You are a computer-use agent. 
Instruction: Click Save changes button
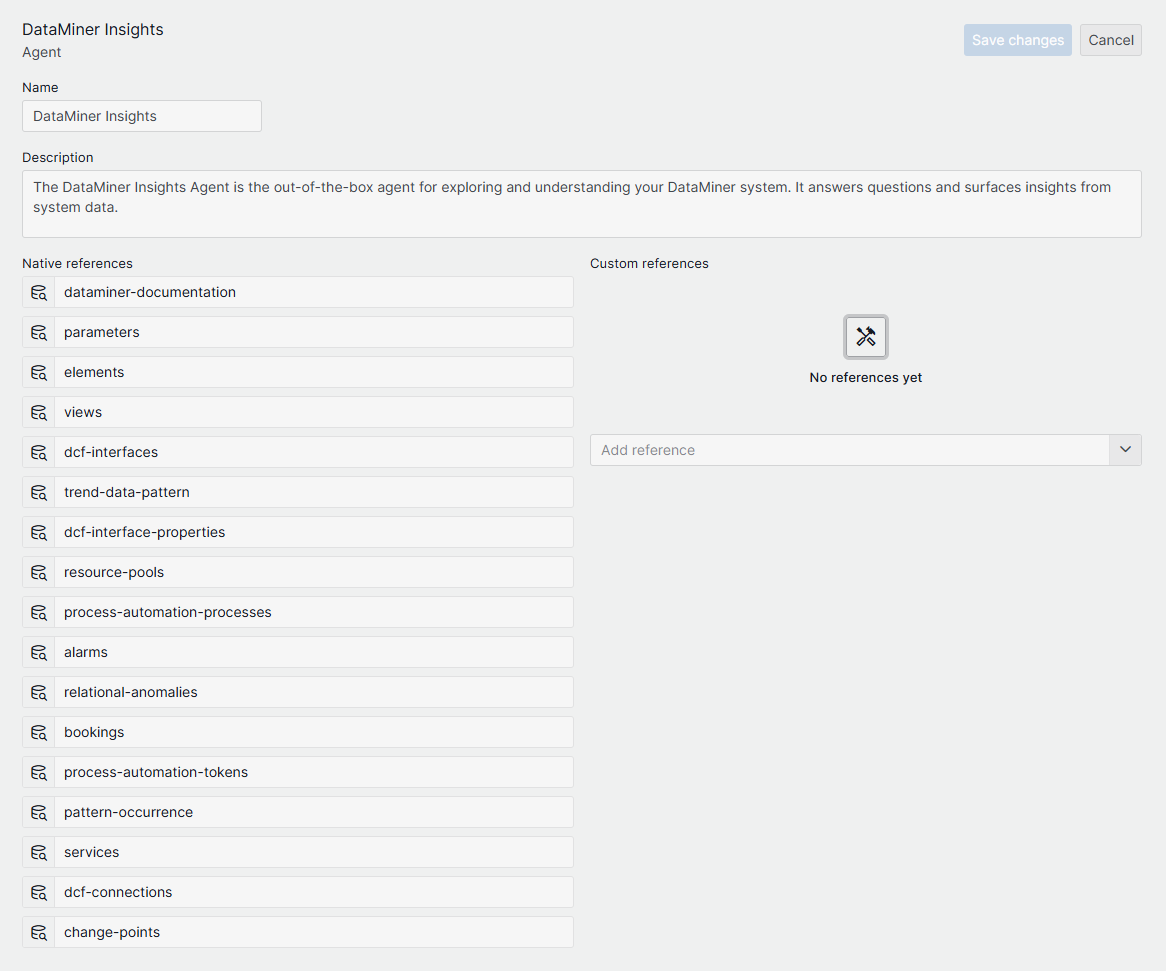coord(1017,40)
